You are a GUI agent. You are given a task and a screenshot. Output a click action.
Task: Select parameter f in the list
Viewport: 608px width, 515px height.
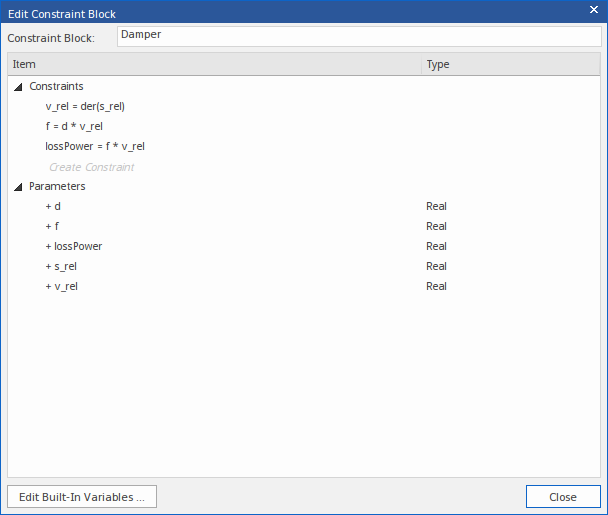[53, 226]
